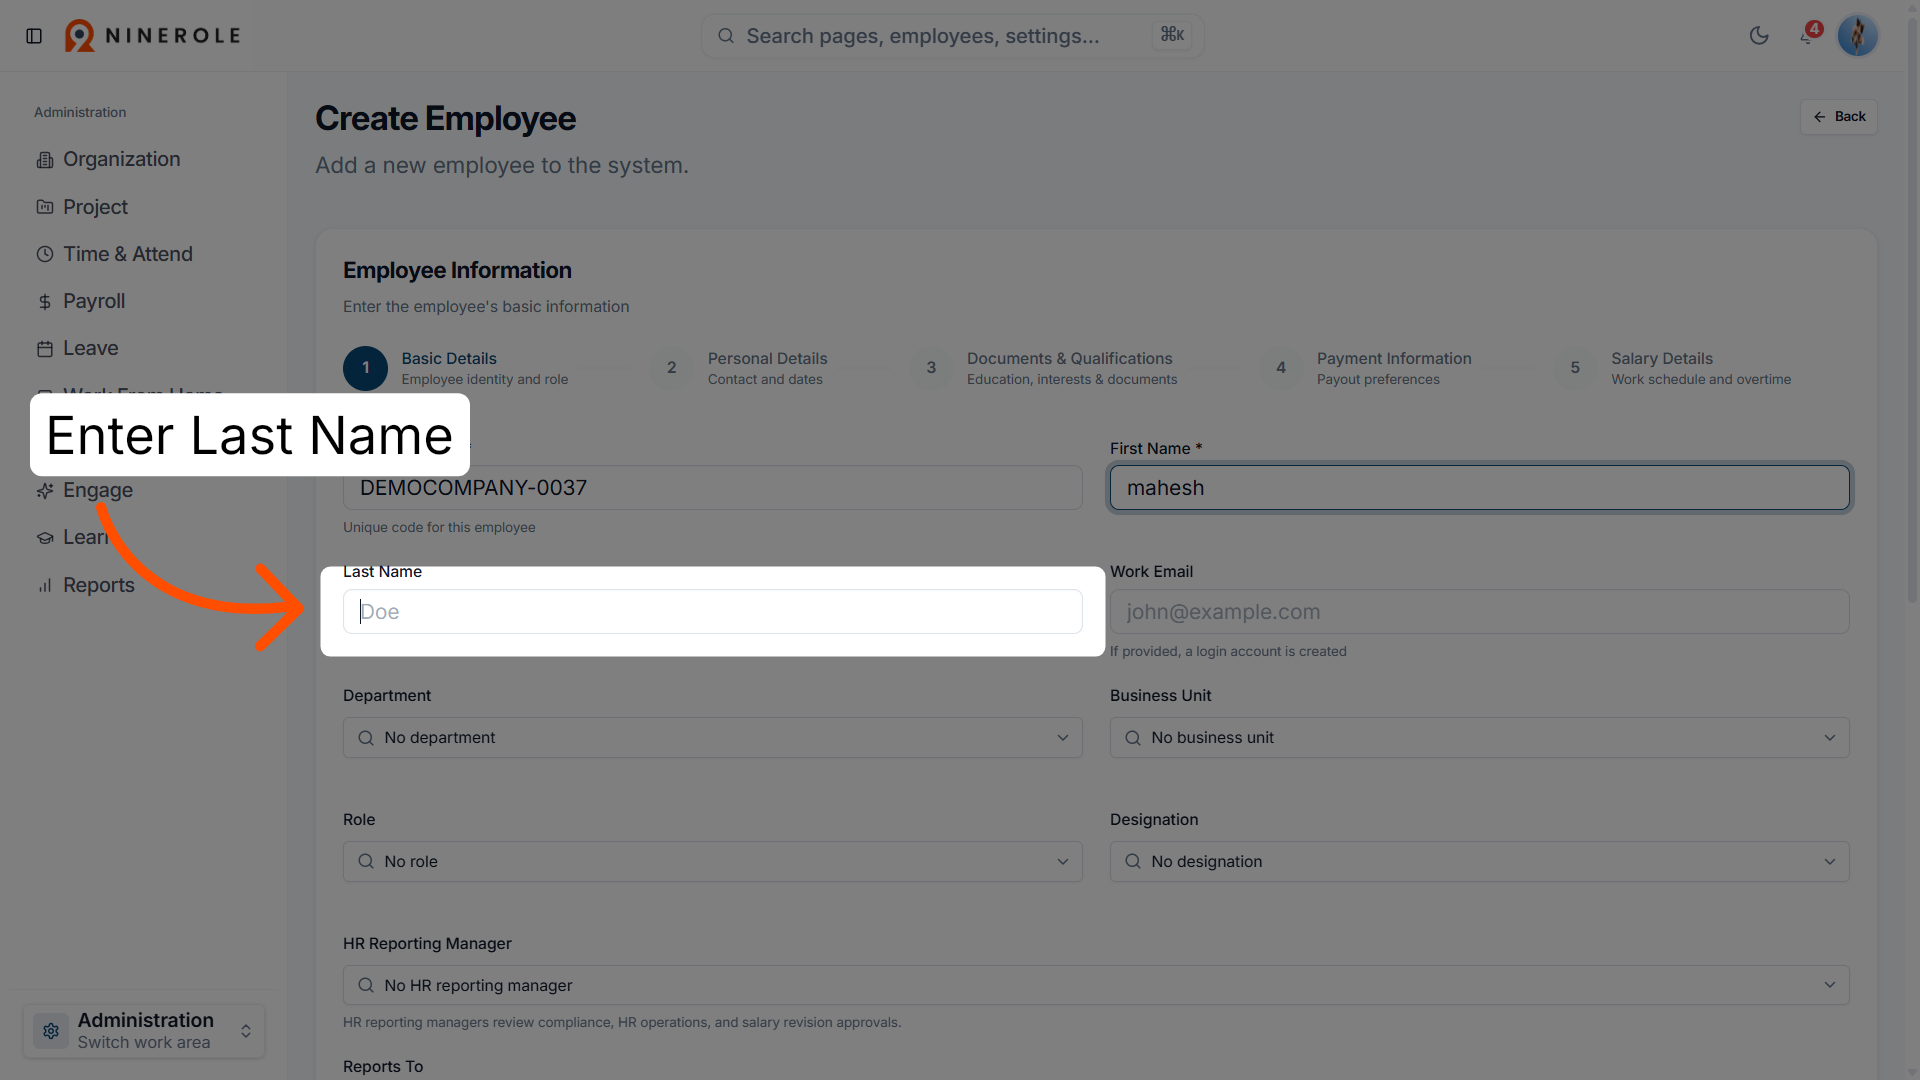
Task: Select step 5 Salary Details
Action: (1673, 368)
